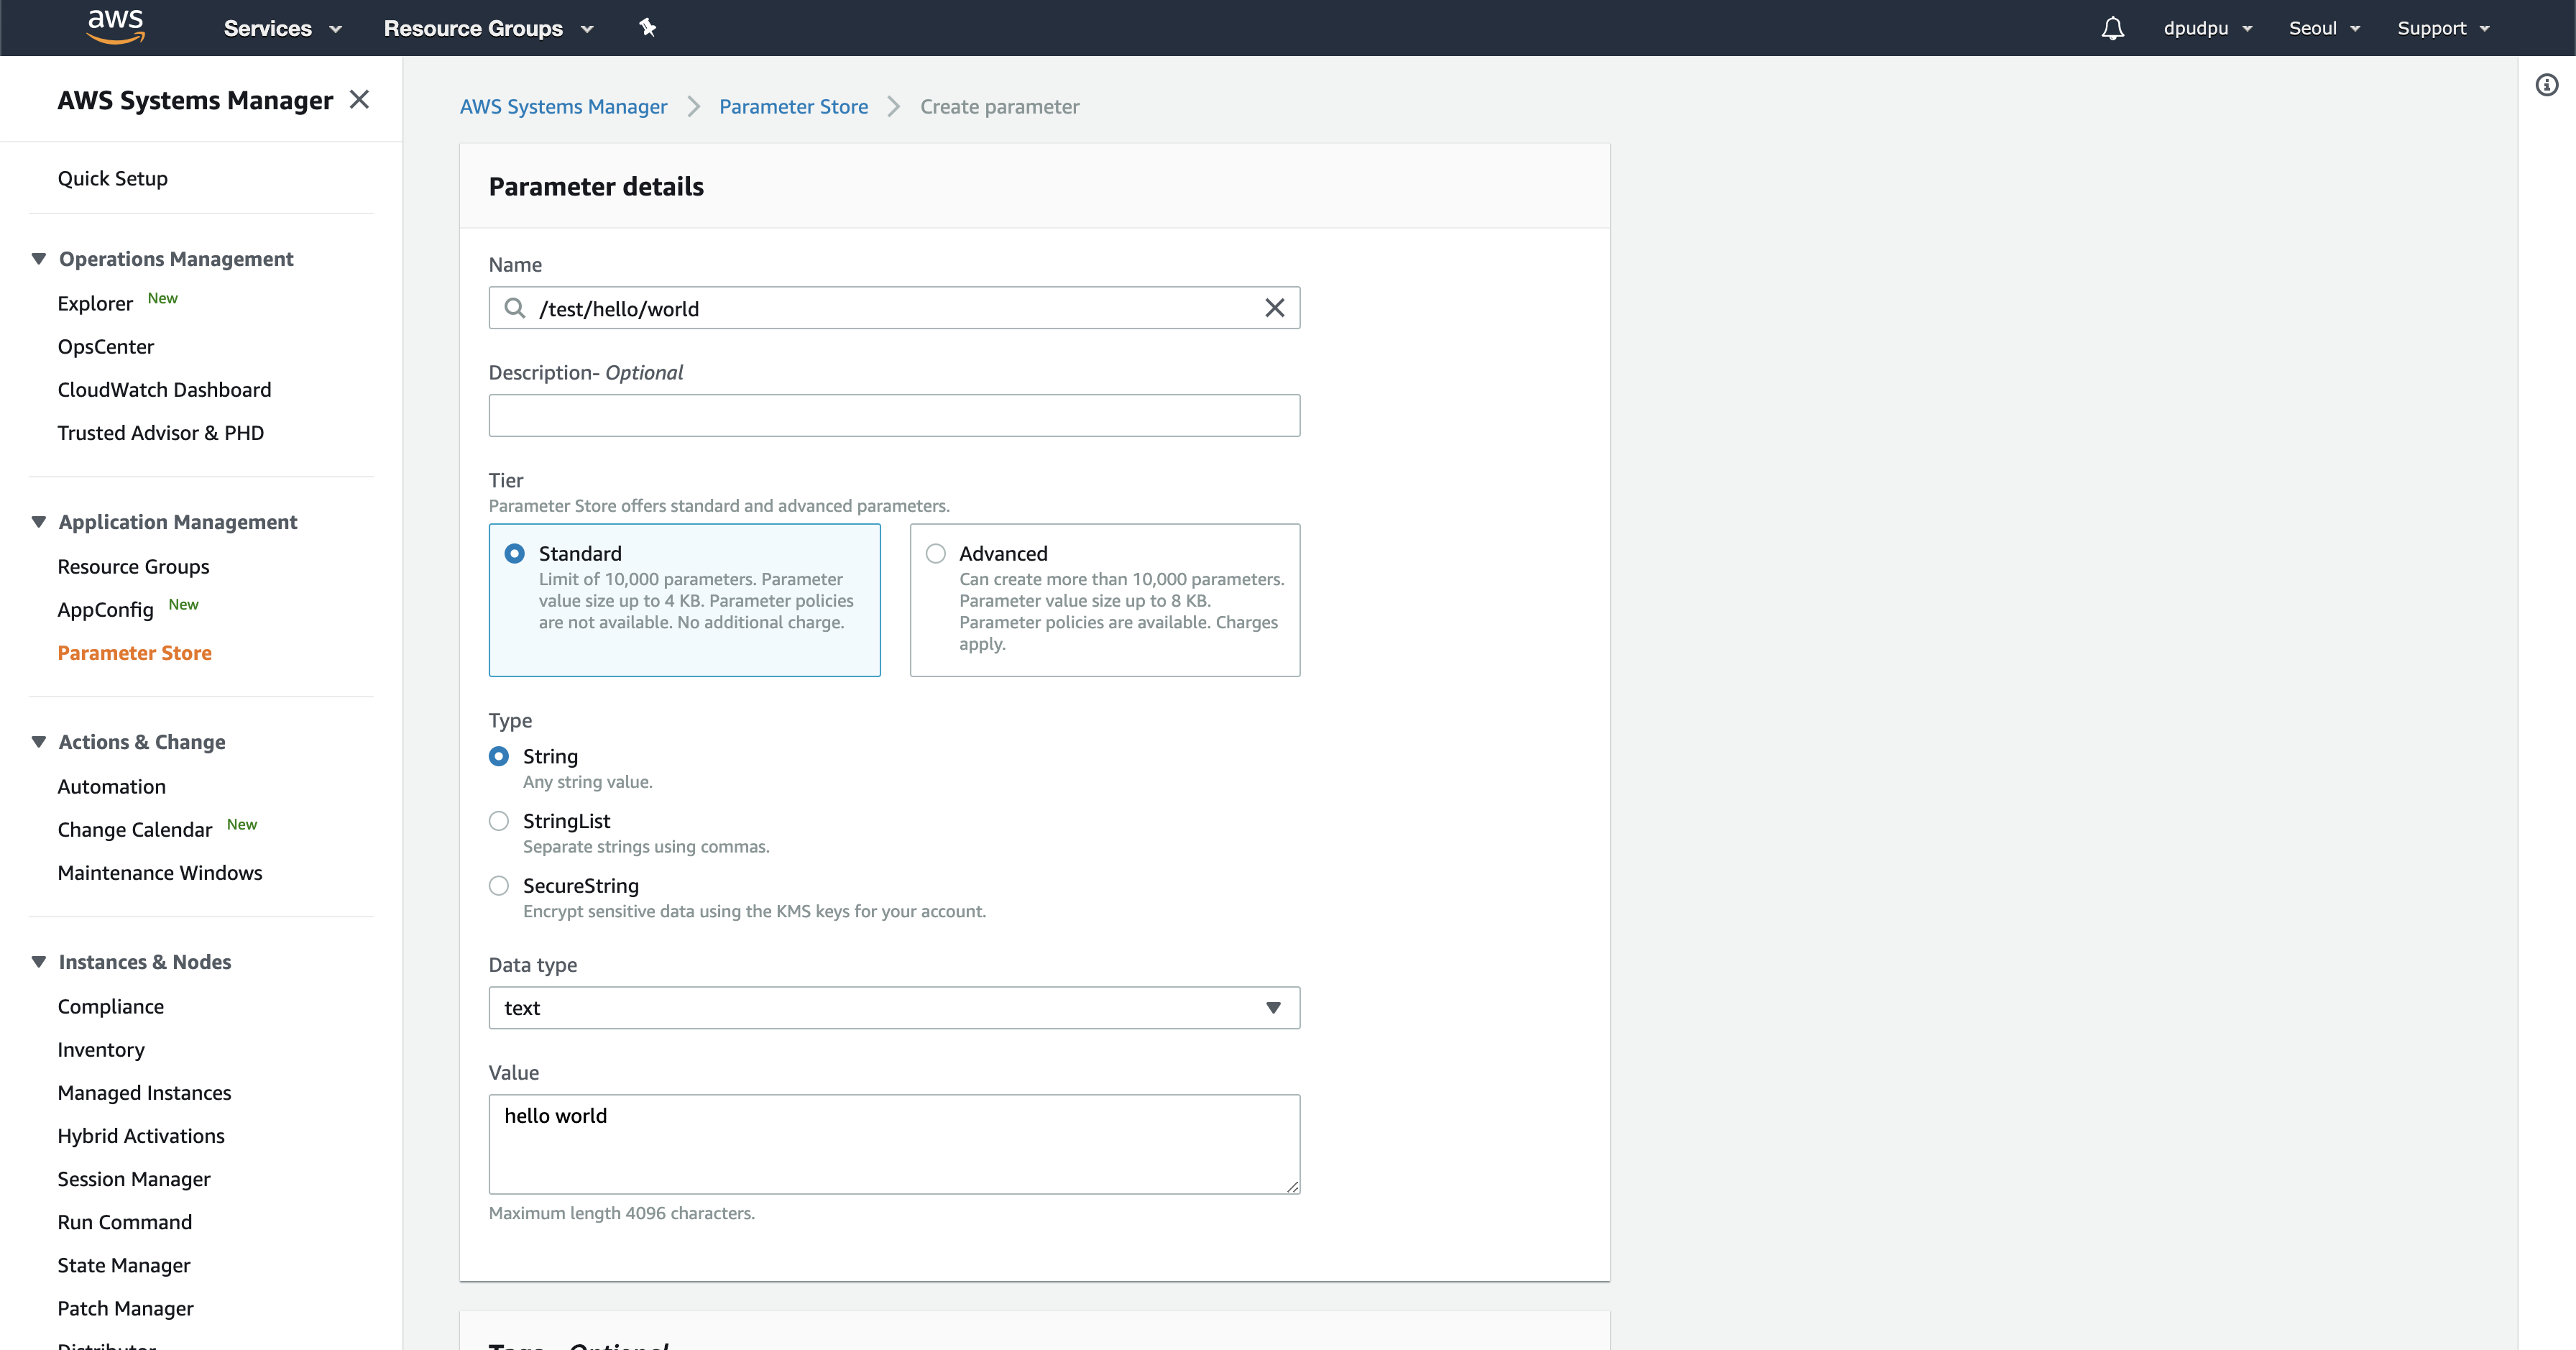
Task: Collapse the Instances & Nodes section
Action: pos(39,962)
